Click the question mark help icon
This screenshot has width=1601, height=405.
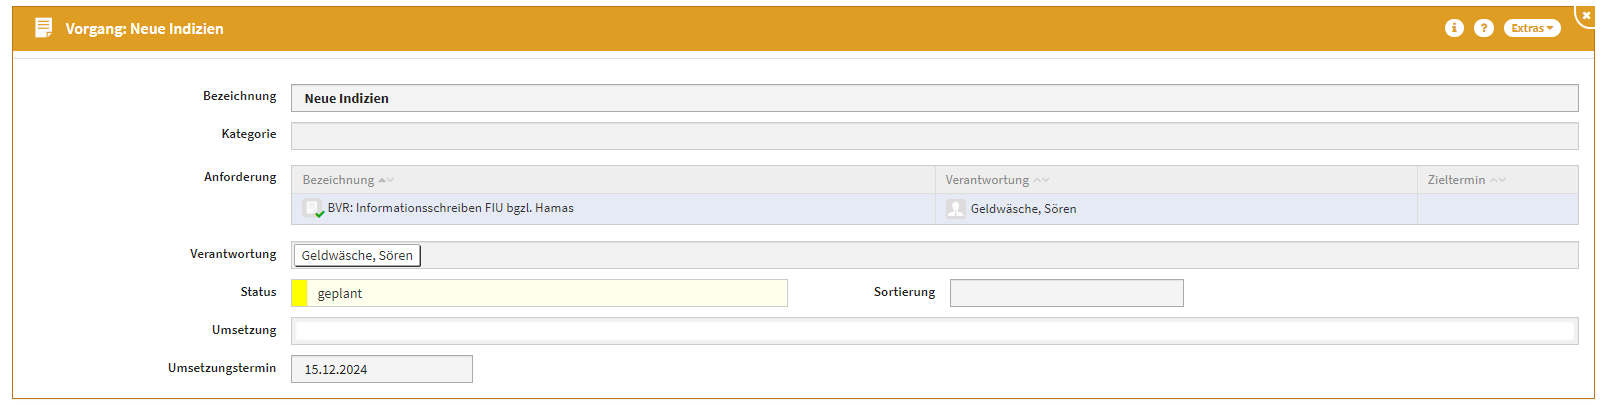tap(1484, 28)
